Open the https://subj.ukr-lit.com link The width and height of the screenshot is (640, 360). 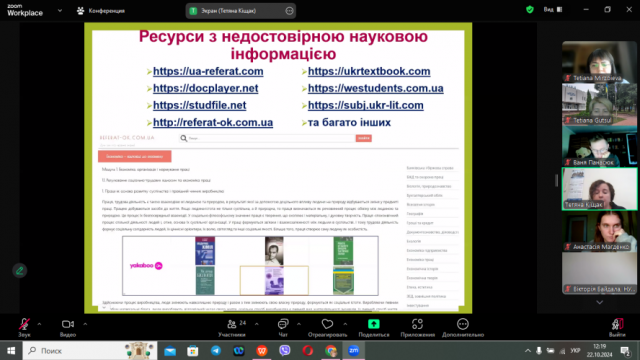366,105
